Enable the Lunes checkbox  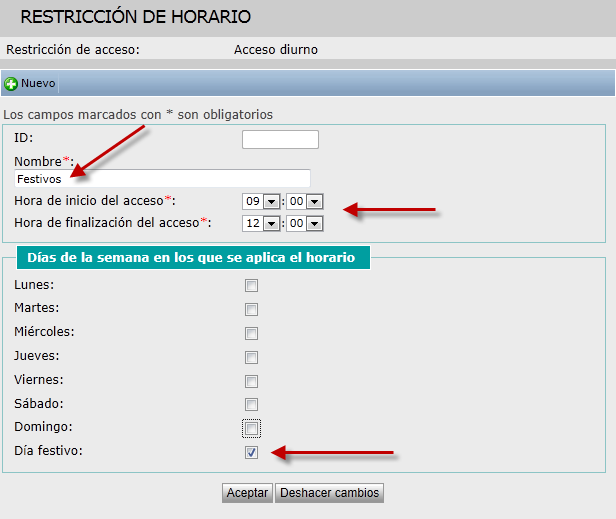pos(251,285)
